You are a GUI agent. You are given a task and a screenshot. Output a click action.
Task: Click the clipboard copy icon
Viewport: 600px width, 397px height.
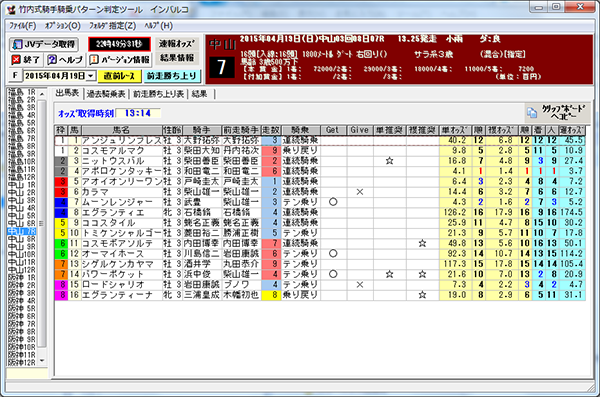532,113
